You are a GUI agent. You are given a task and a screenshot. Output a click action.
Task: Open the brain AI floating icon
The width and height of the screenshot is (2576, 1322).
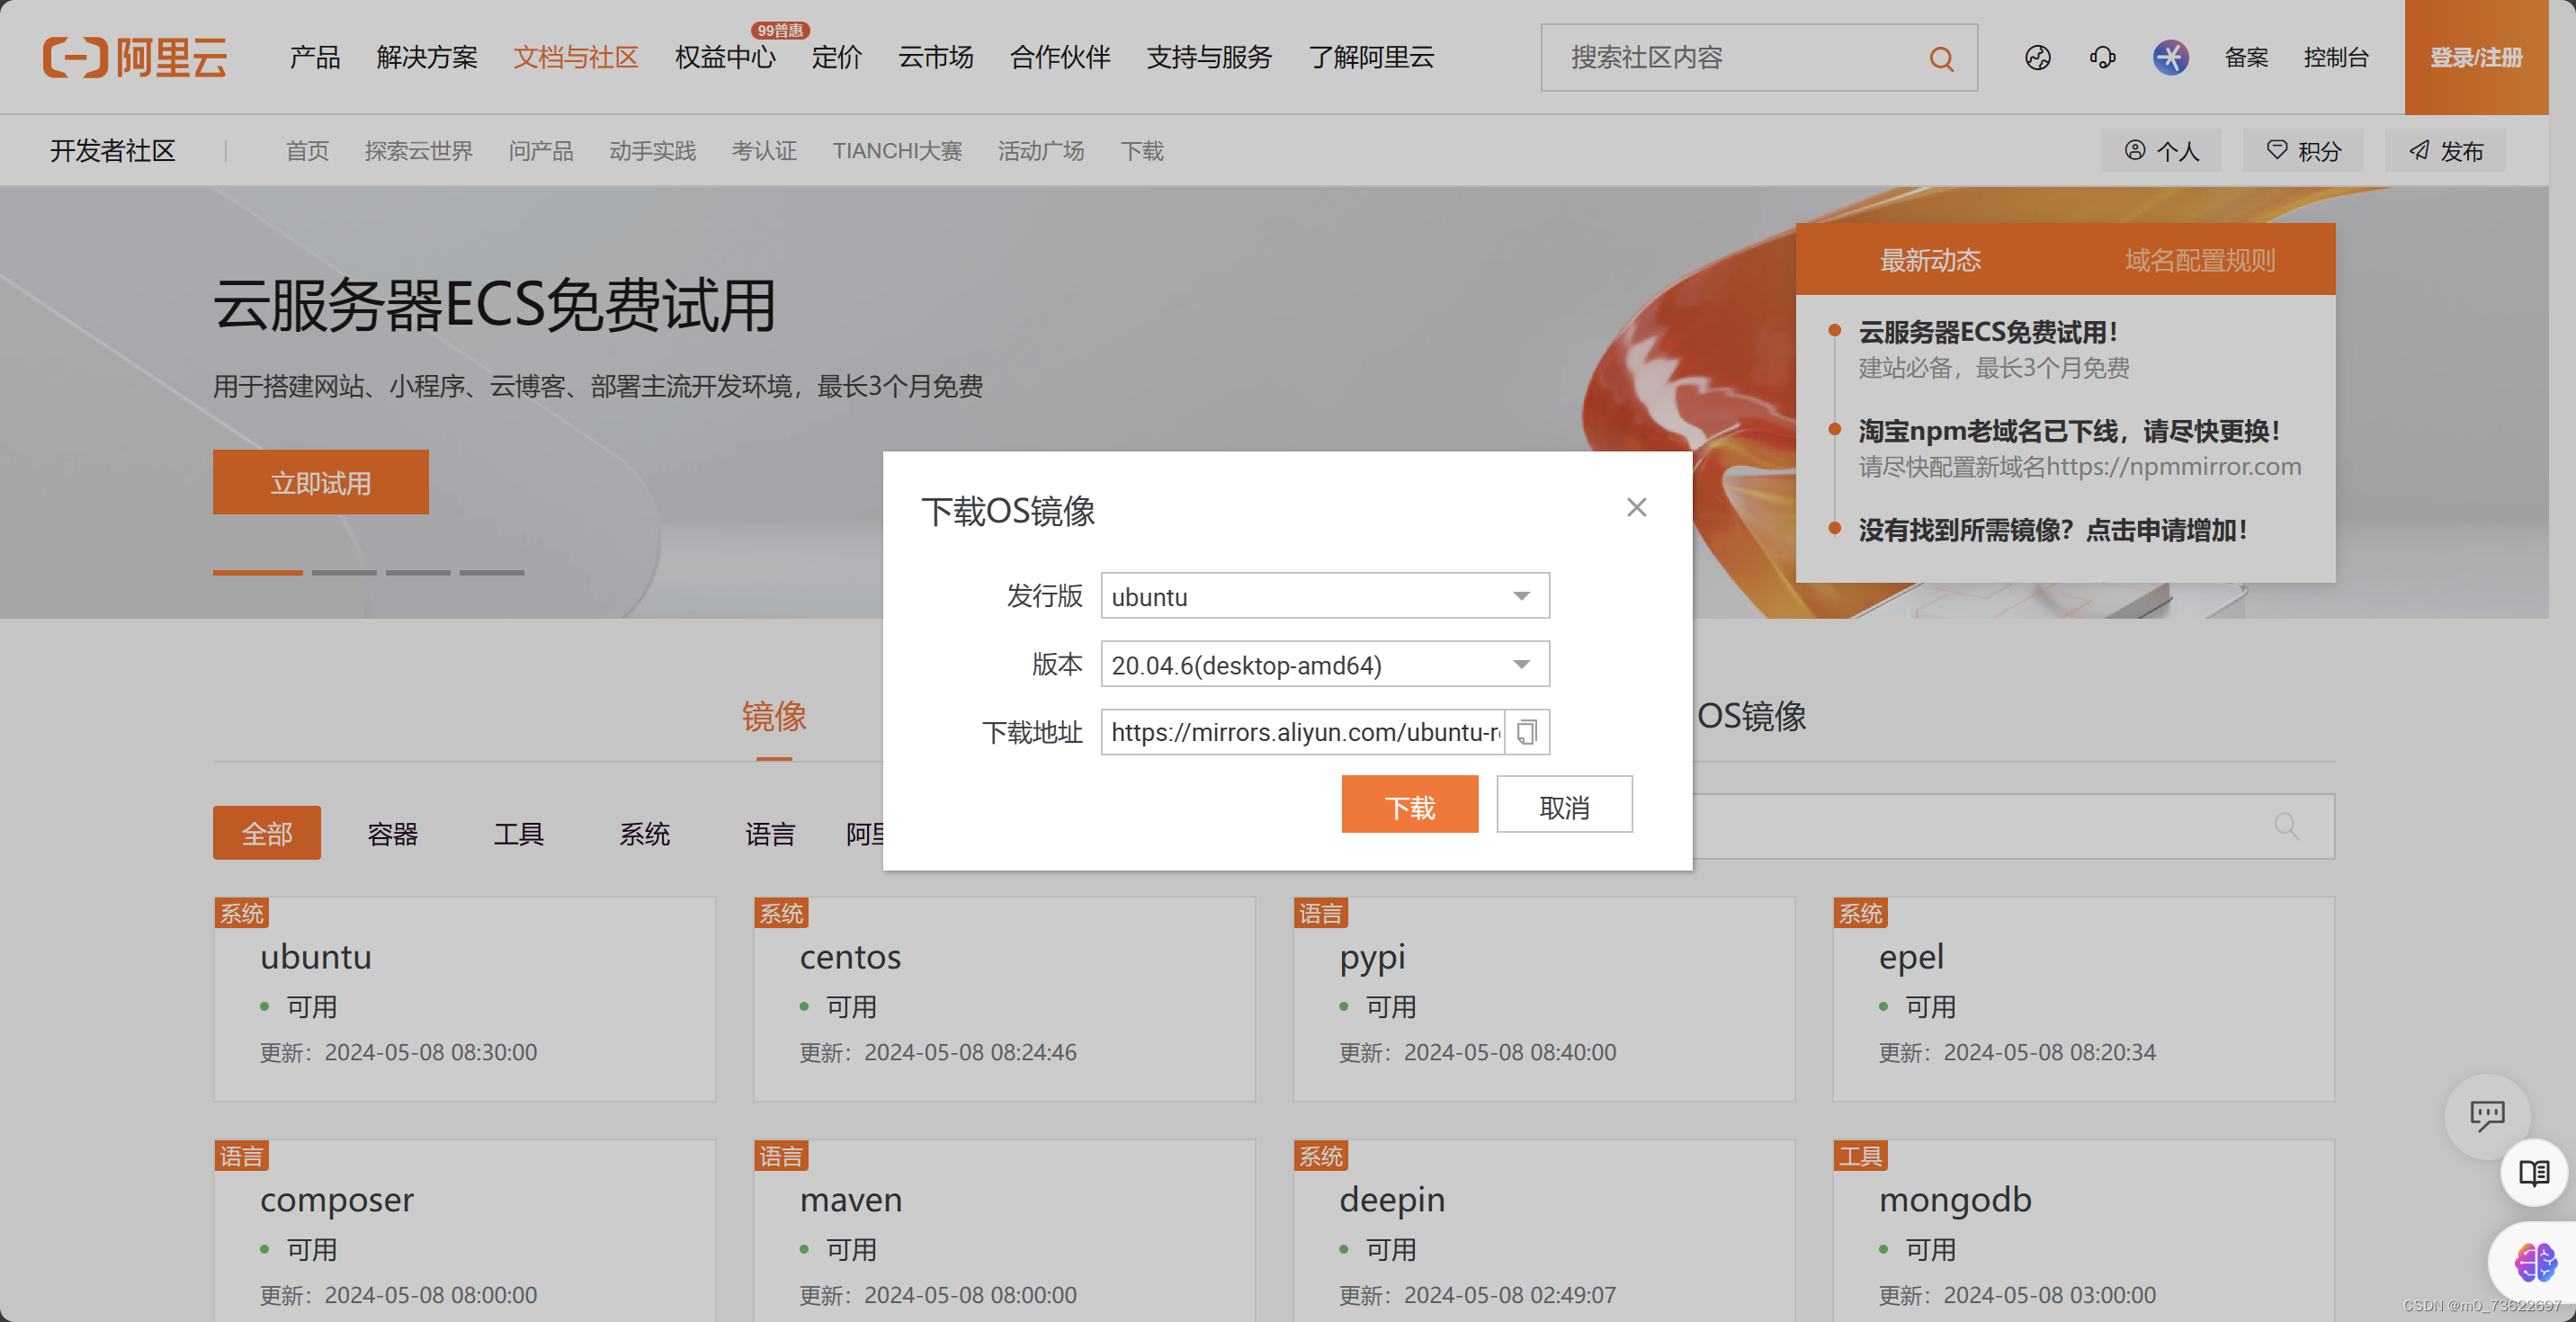click(2535, 1261)
